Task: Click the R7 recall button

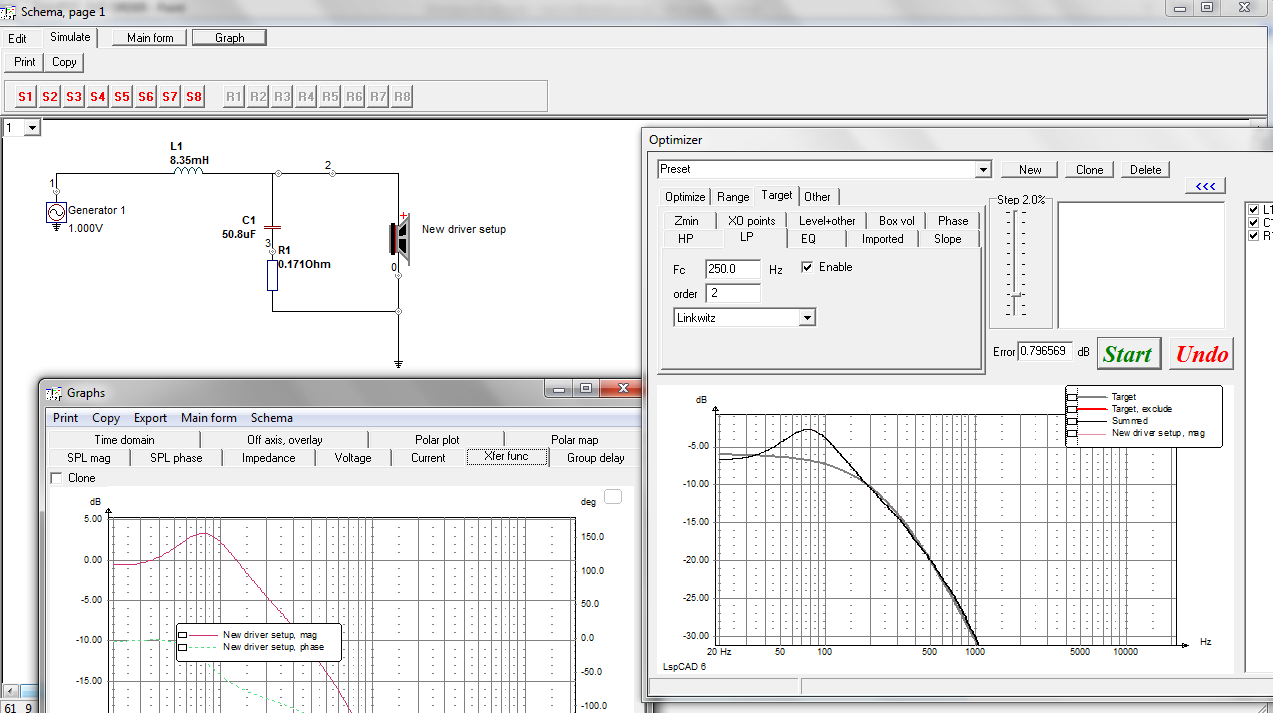Action: [378, 97]
